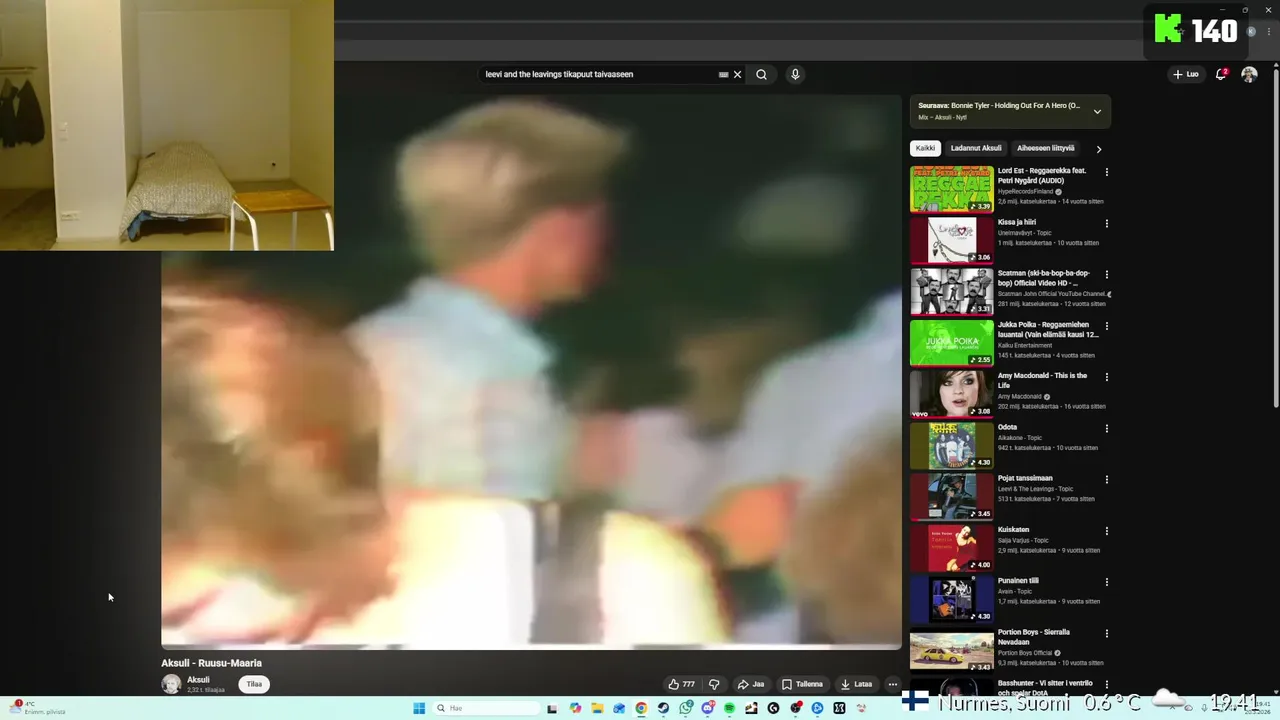The height and width of the screenshot is (720, 1280).
Task: Open options for Pojat tanssimaan
Action: pos(1106,479)
